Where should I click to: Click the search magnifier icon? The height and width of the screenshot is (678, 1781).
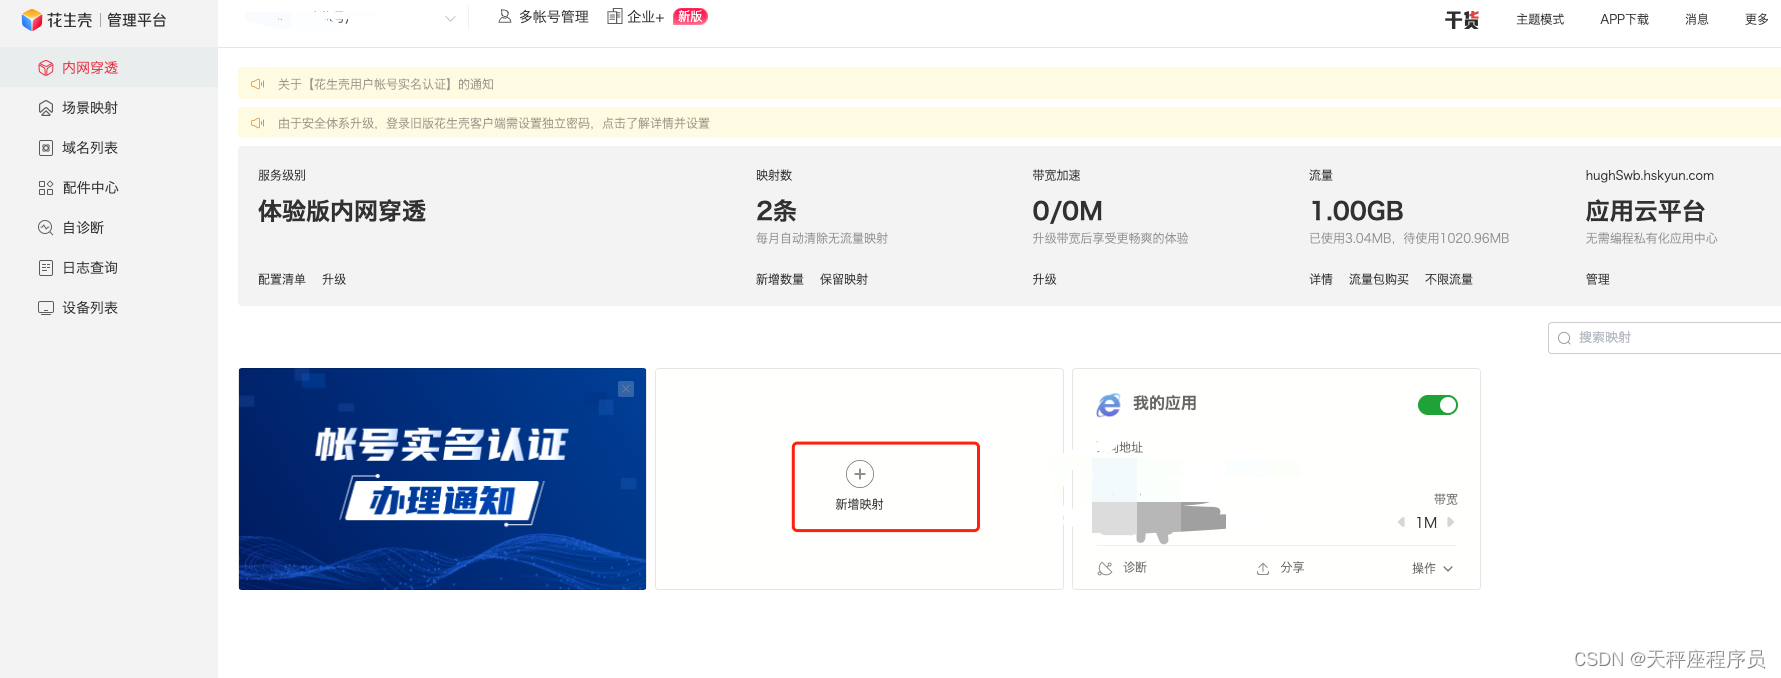coord(1564,338)
